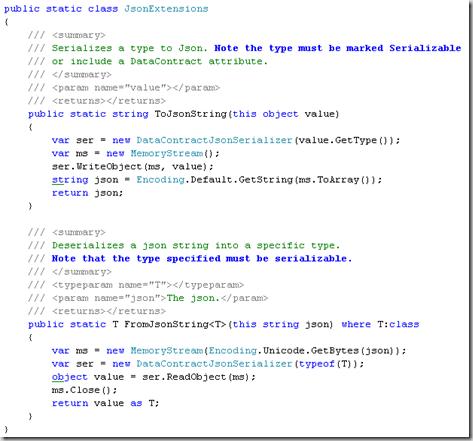Click the 'ms.Close();' line
Image resolution: width=473 pixels, height=441 pixels.
pos(84,390)
